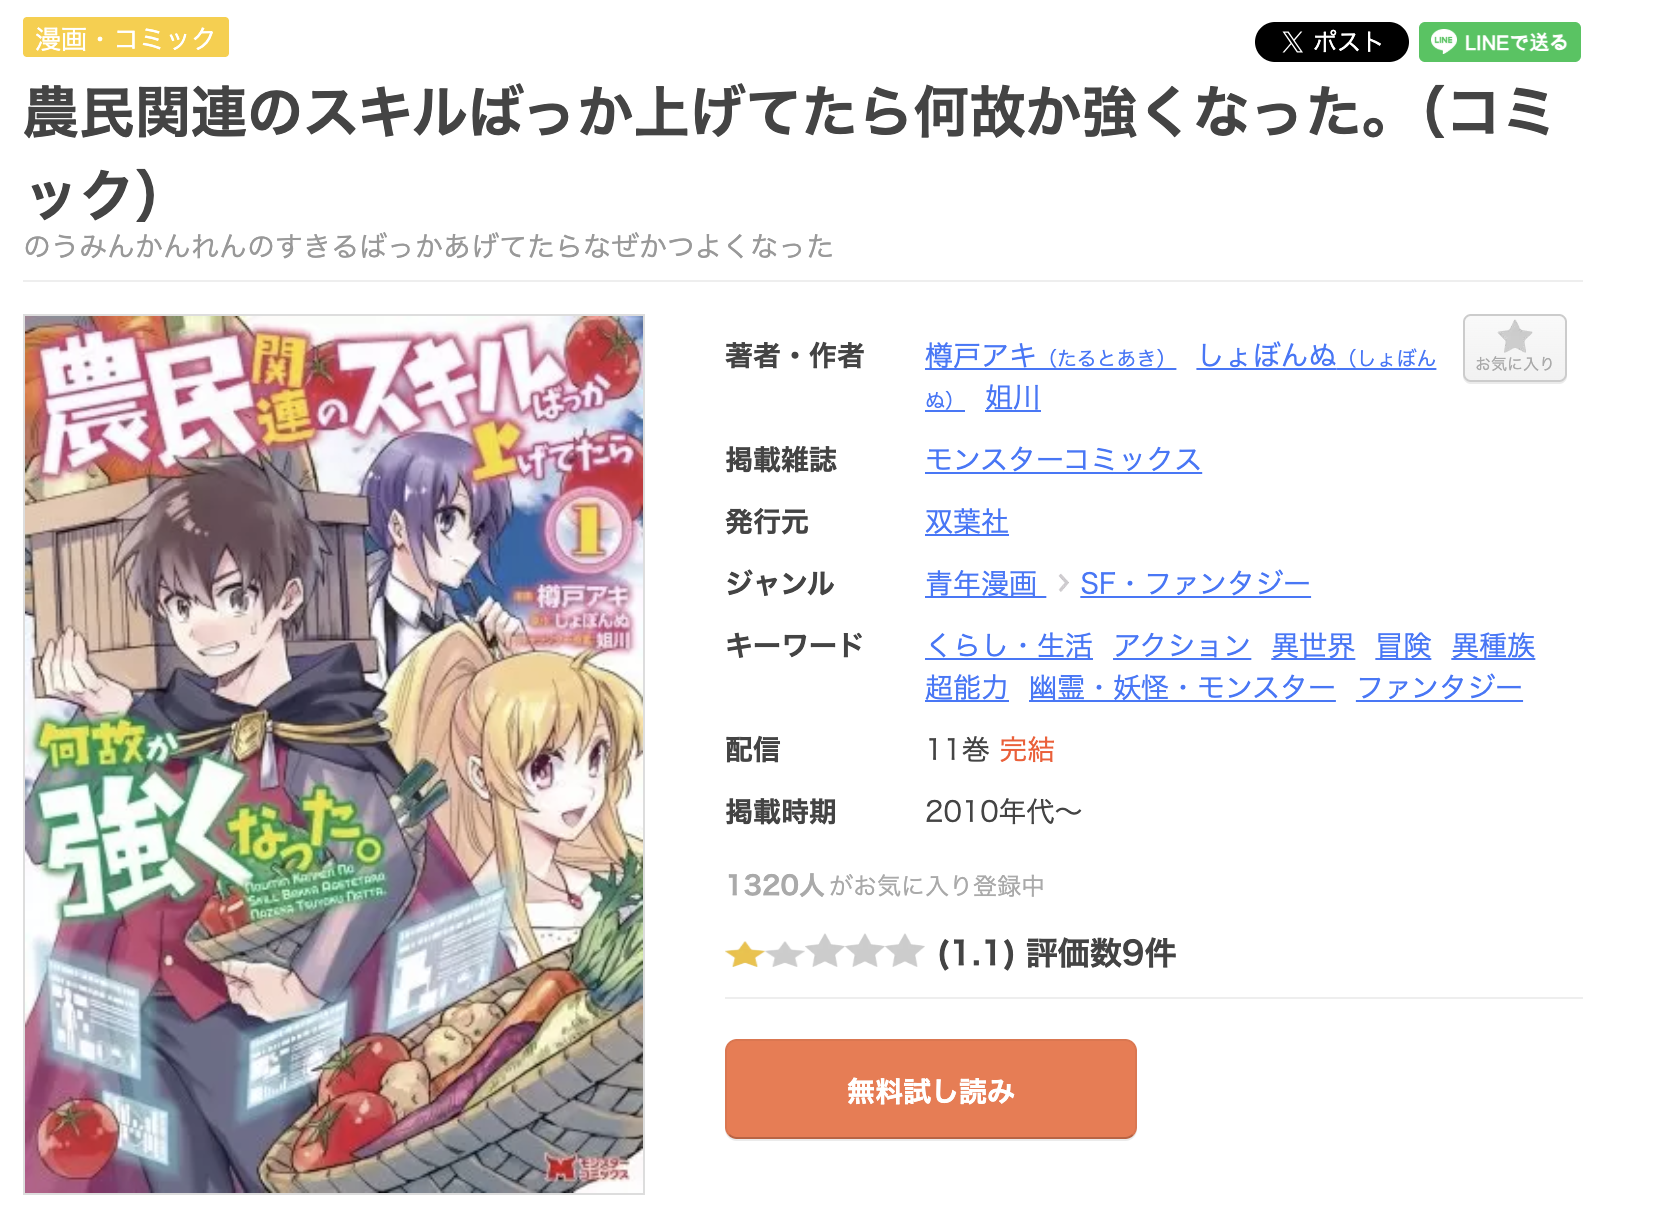The image size is (1666, 1222).
Task: Click the 超能力 keyword link
Action: pos(967,688)
